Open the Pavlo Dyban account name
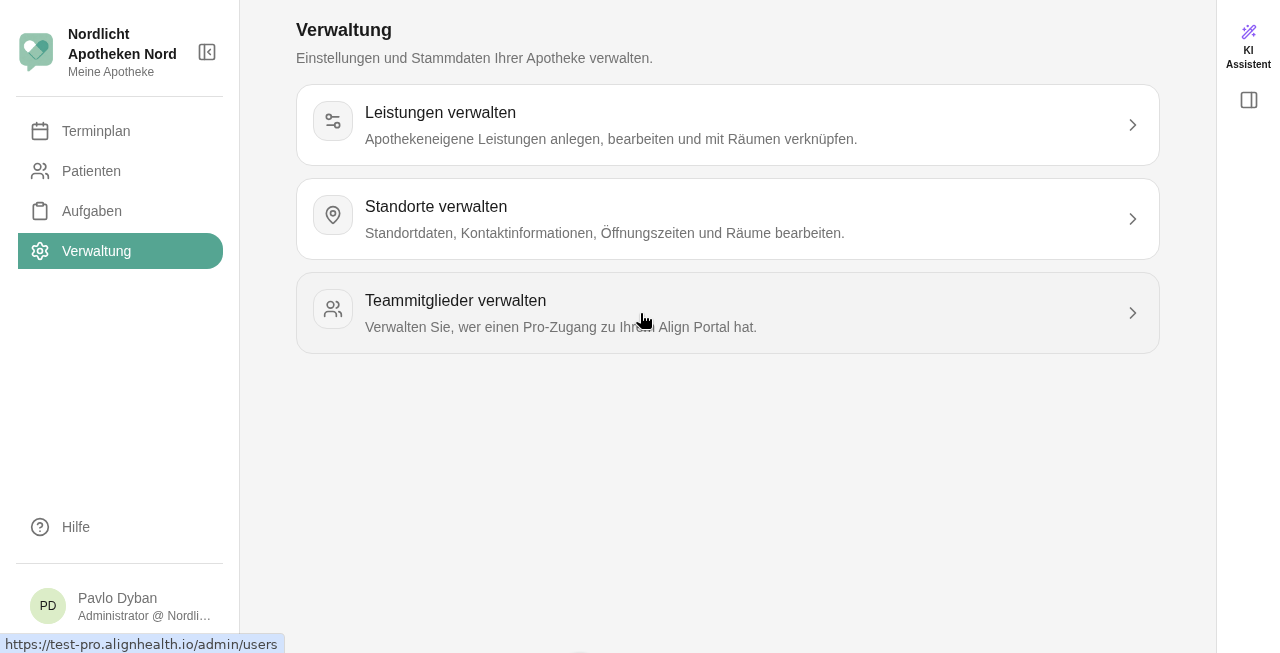This screenshot has height=653, width=1280. click(x=117, y=598)
